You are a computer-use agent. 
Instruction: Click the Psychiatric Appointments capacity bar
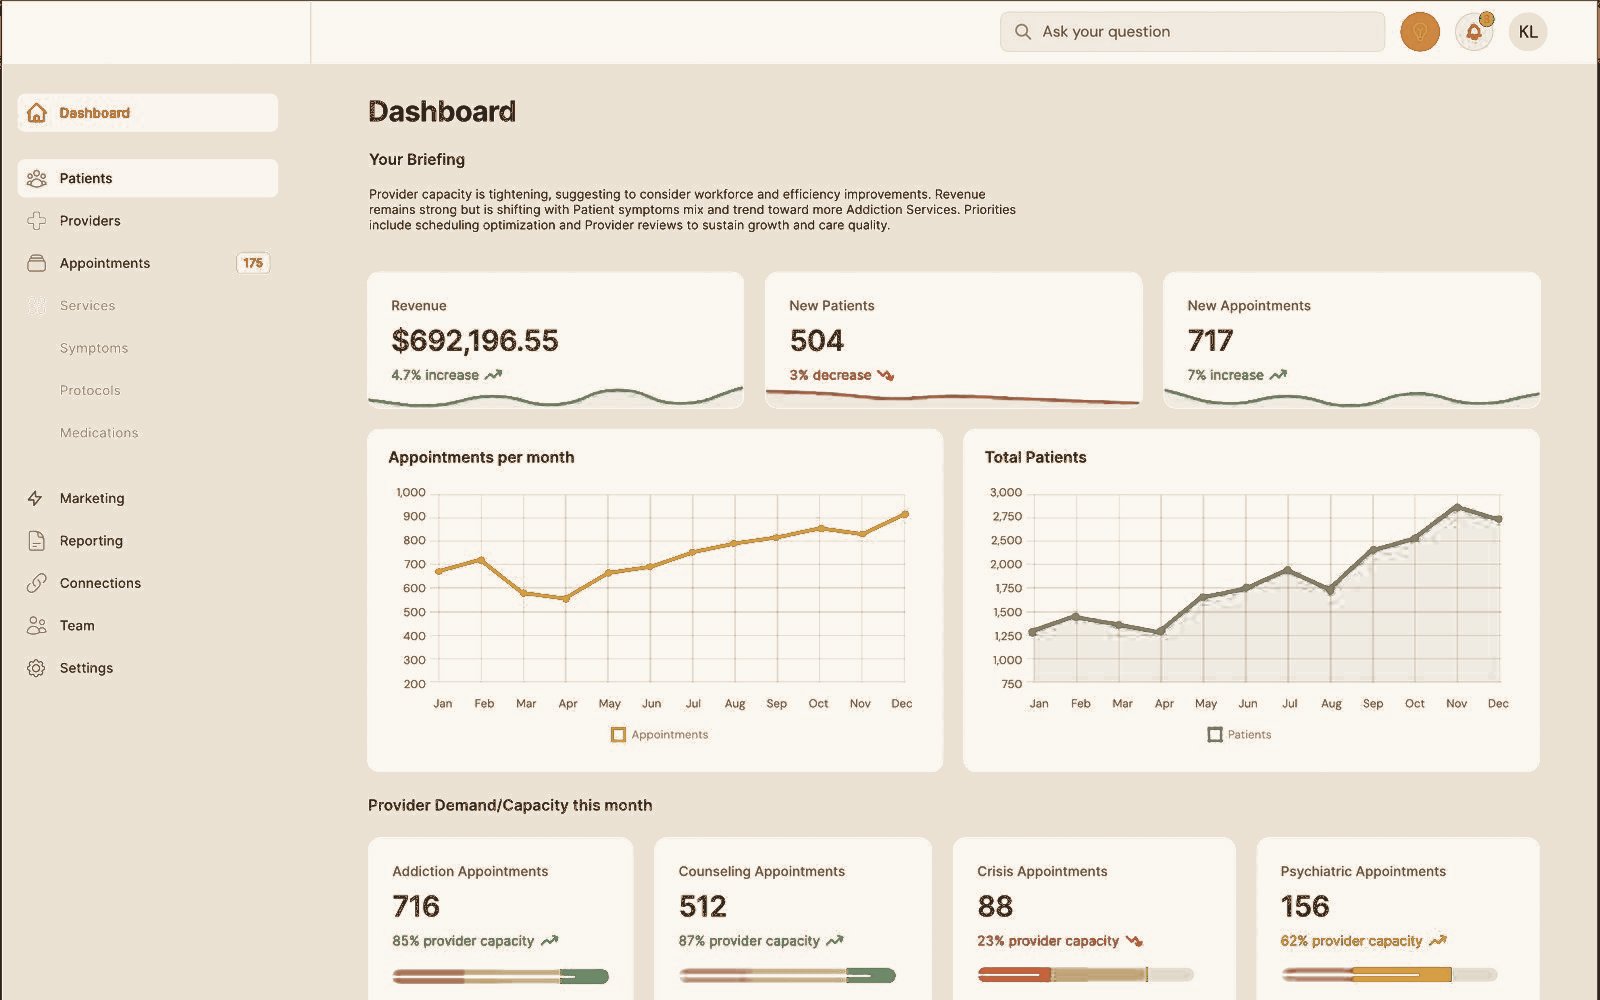click(1390, 975)
